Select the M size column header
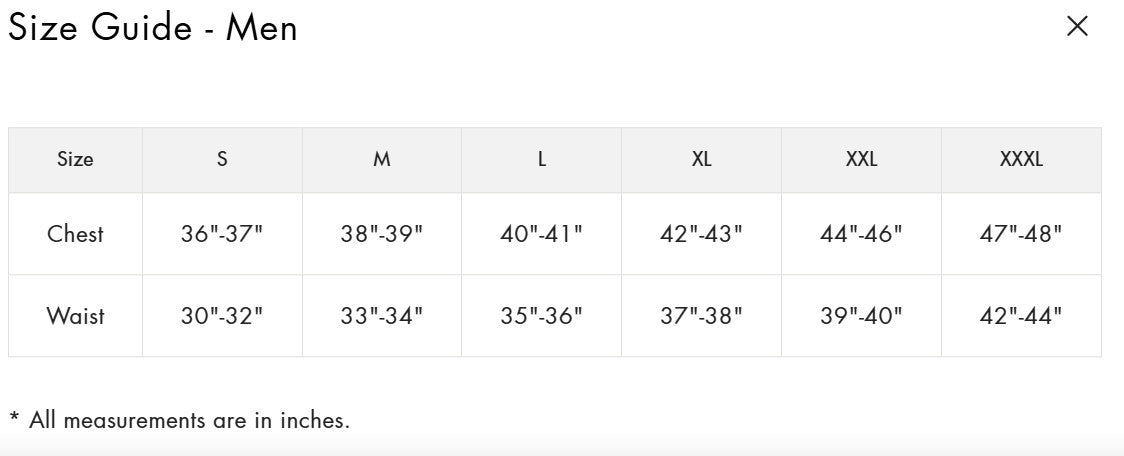Image resolution: width=1124 pixels, height=456 pixels. [x=382, y=159]
